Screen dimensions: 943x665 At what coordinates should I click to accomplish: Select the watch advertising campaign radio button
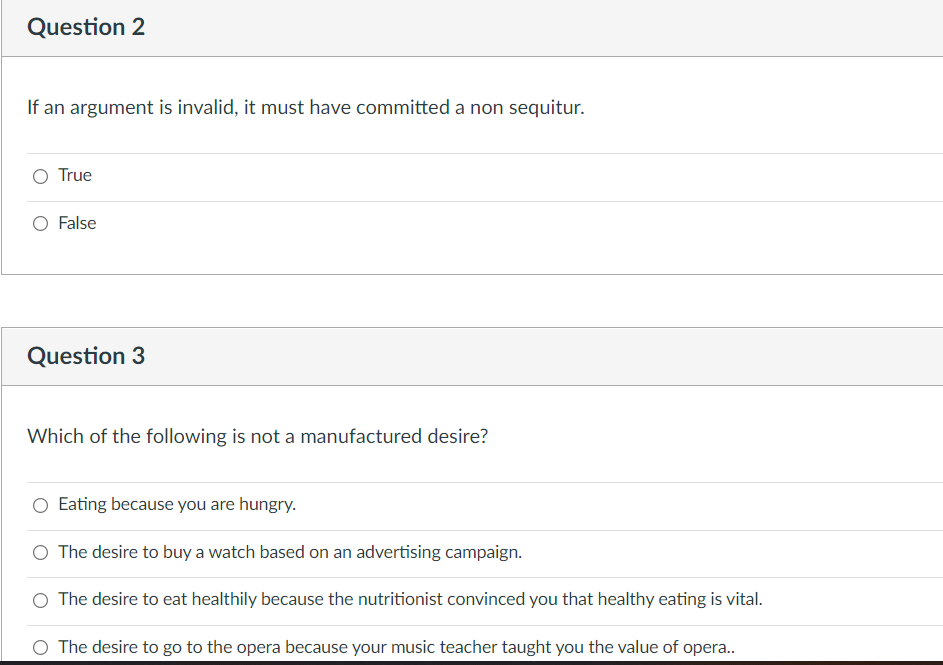(x=40, y=552)
